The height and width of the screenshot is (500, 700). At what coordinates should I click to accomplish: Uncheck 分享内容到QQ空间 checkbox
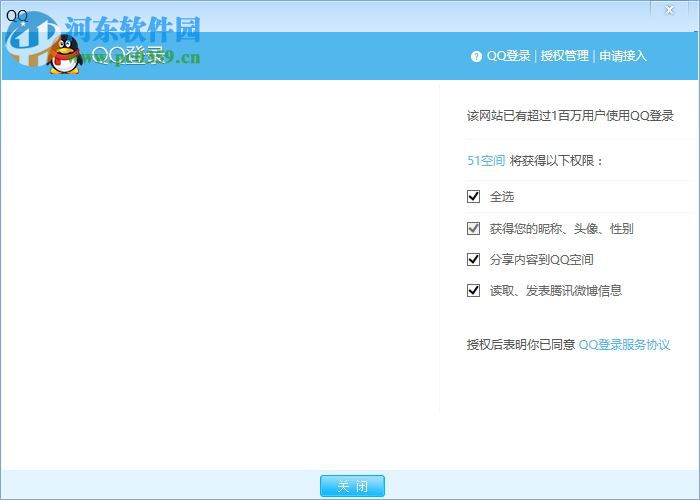click(473, 259)
